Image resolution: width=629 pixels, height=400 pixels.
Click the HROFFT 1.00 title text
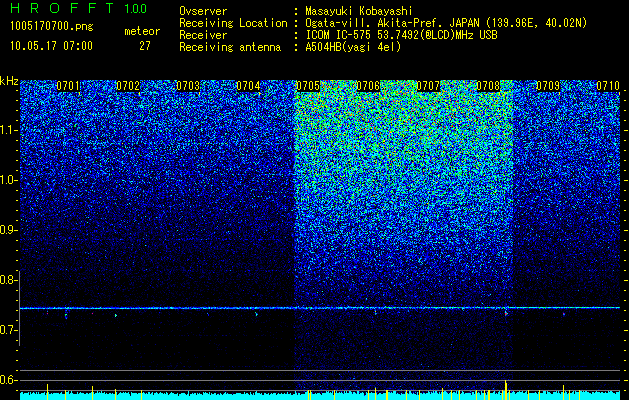79,8
